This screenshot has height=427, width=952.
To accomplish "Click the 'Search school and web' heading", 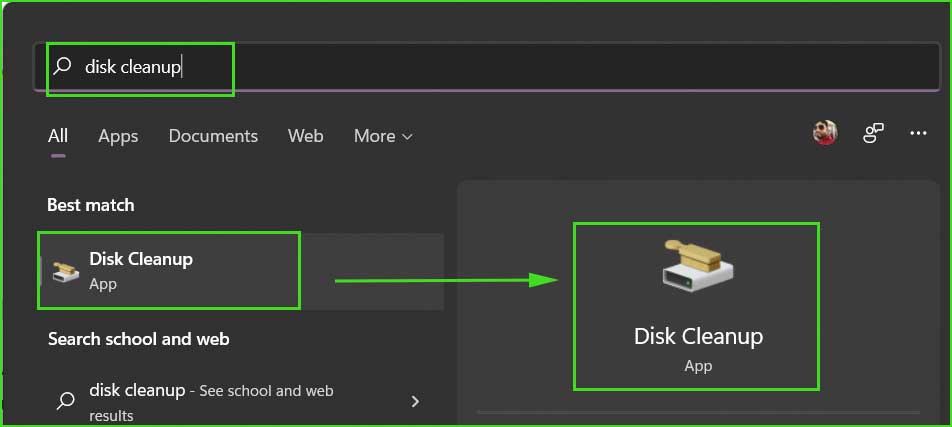I will (138, 338).
